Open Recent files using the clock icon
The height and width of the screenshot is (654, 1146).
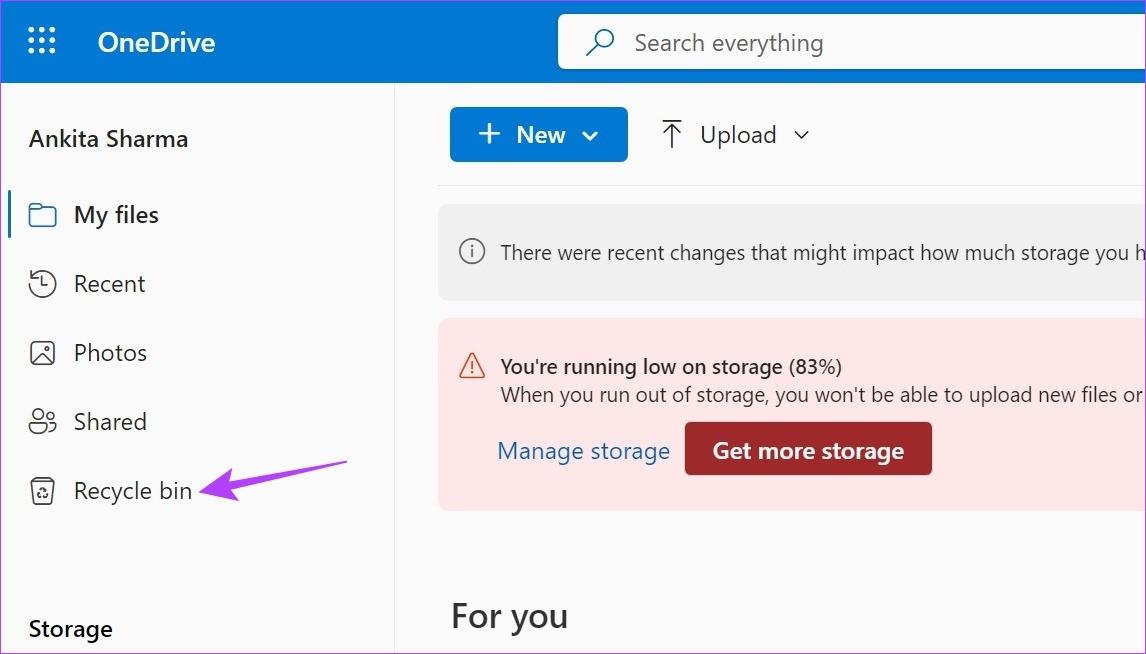click(x=41, y=284)
